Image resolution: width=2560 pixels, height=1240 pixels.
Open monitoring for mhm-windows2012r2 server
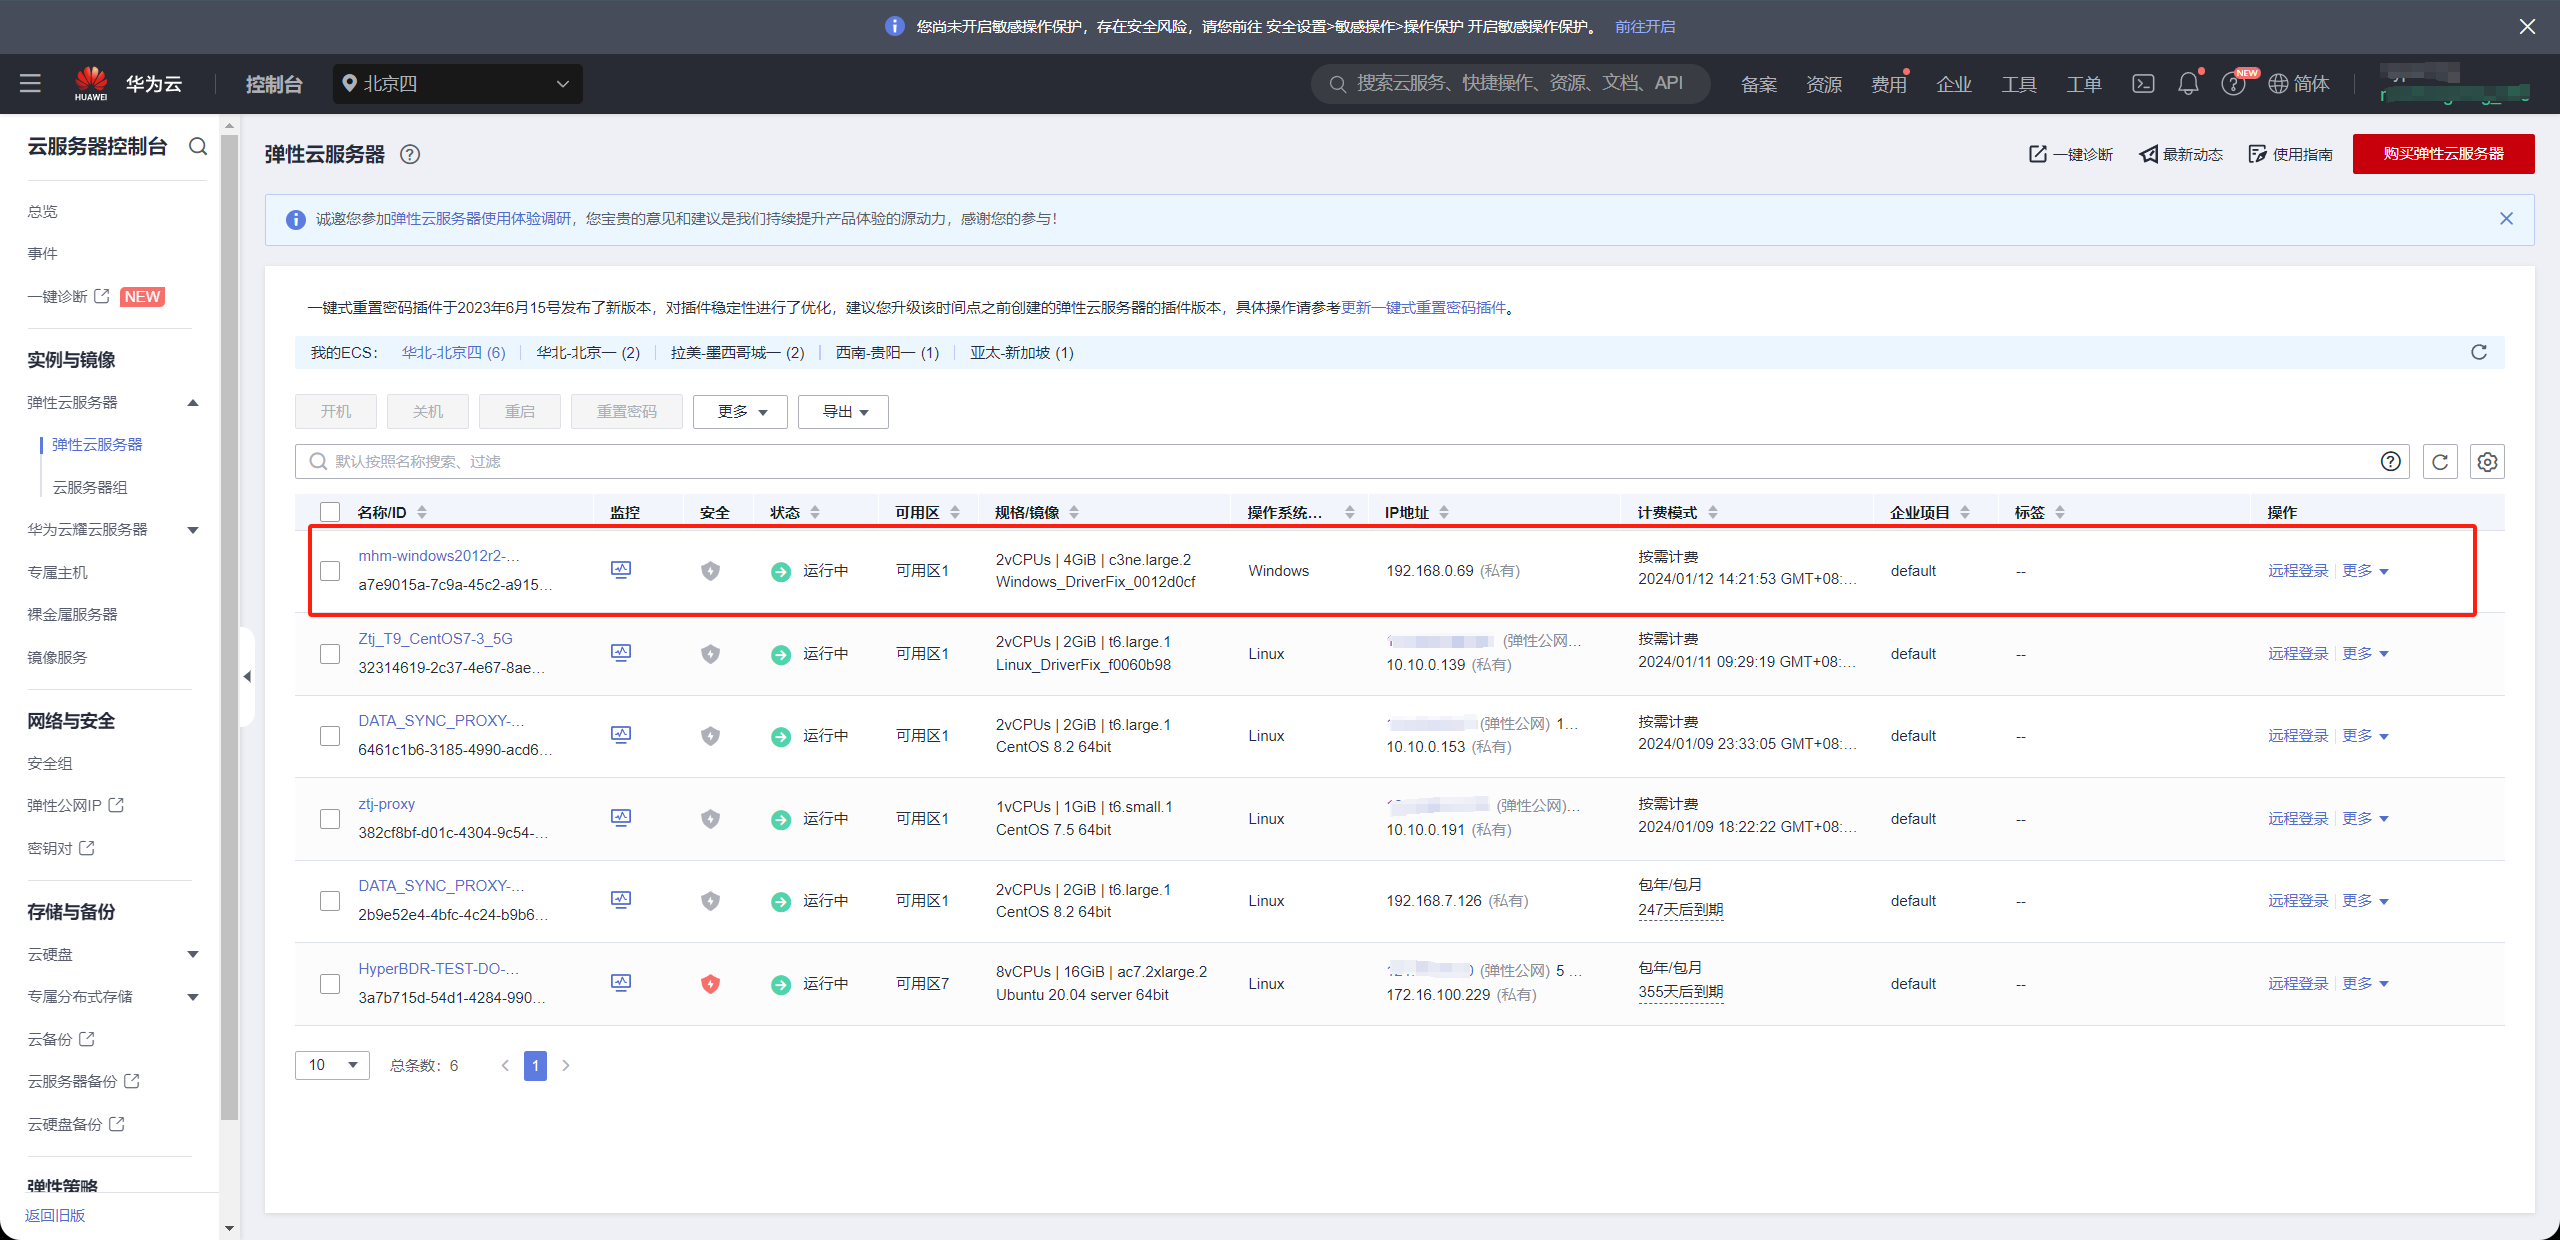click(621, 570)
